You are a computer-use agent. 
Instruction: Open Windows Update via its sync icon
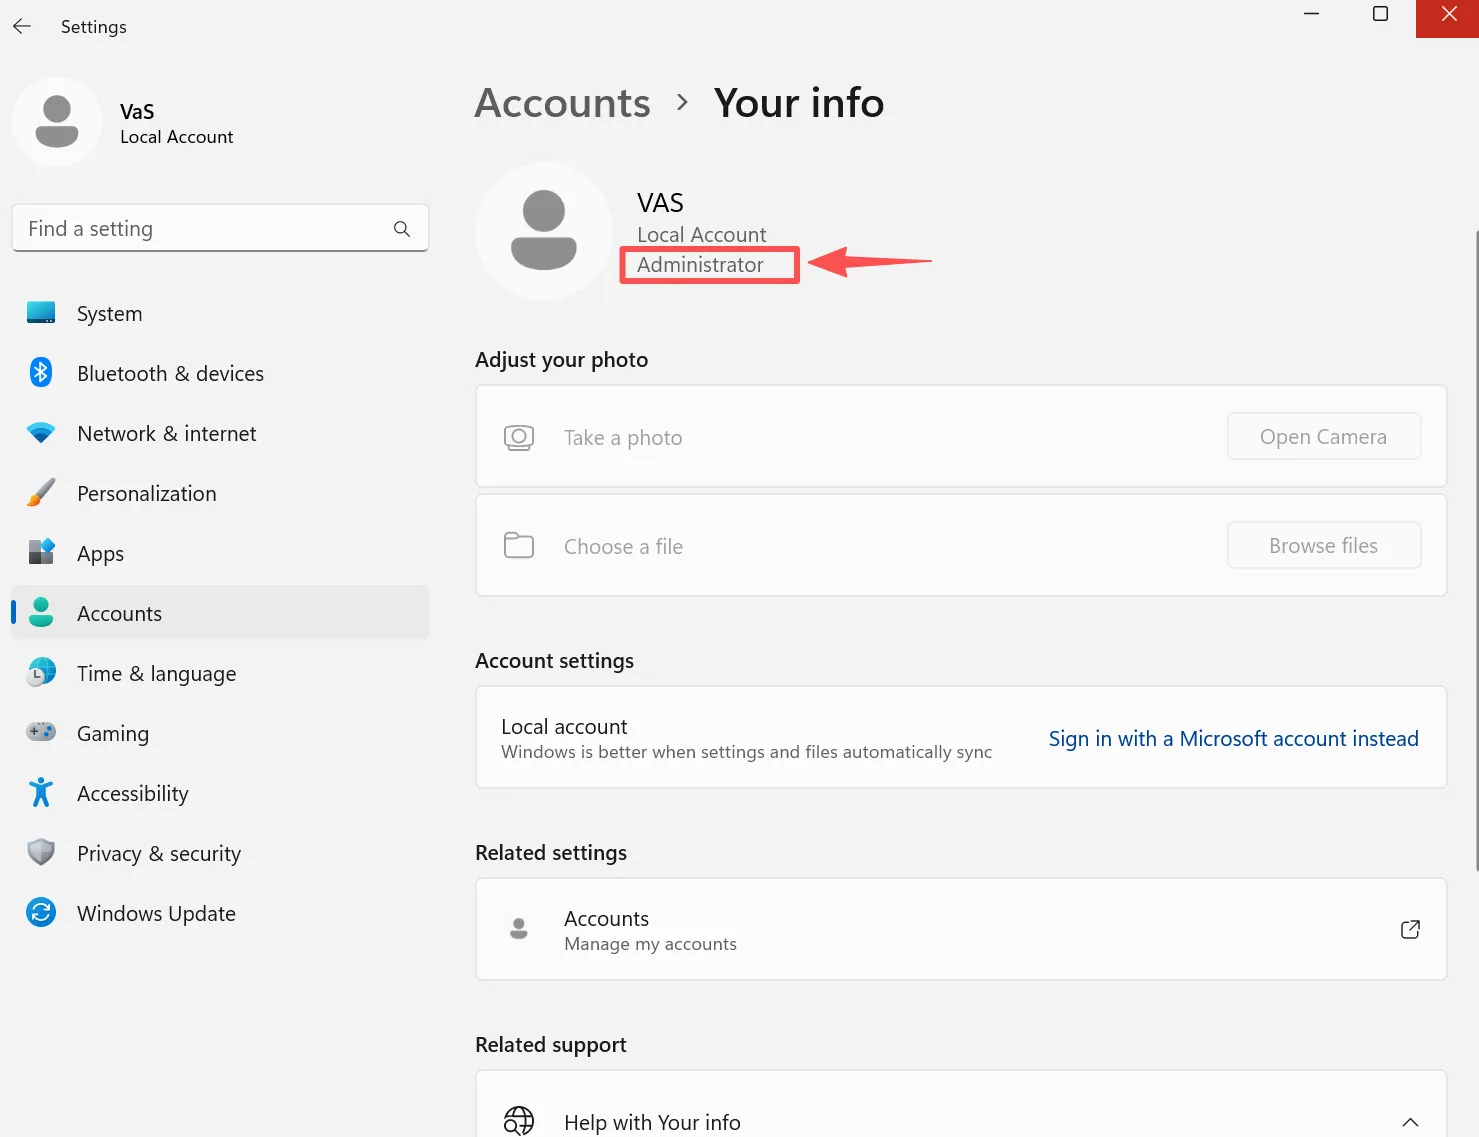(41, 913)
